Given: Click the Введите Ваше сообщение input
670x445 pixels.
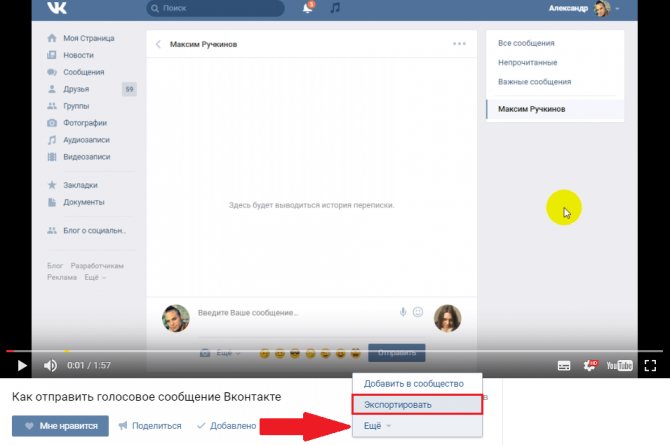Looking at the screenshot, I should pyautogui.click(x=295, y=313).
